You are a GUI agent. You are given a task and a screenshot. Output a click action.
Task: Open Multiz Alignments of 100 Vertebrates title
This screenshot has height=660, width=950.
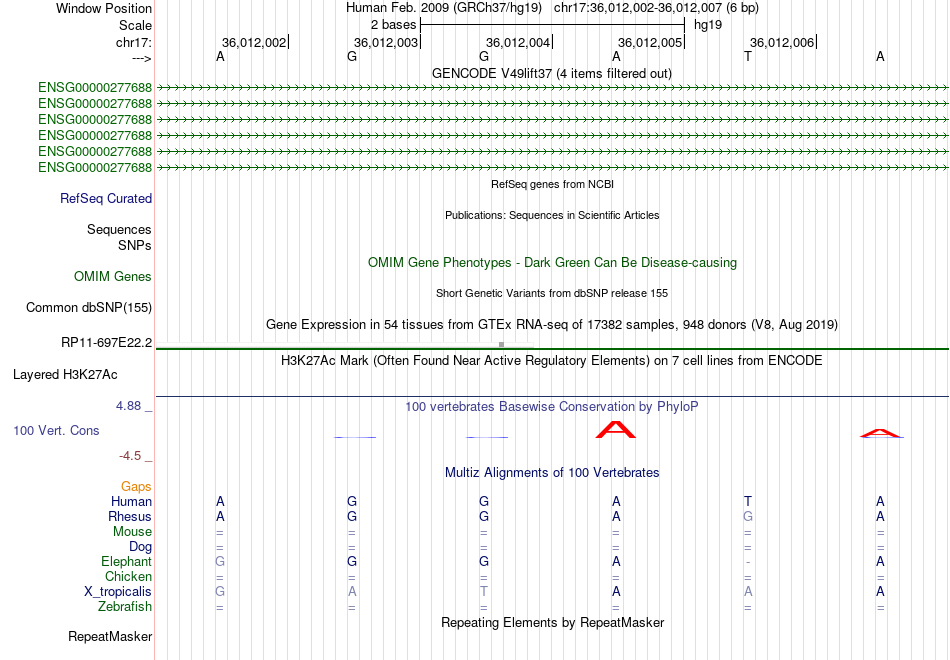552,473
